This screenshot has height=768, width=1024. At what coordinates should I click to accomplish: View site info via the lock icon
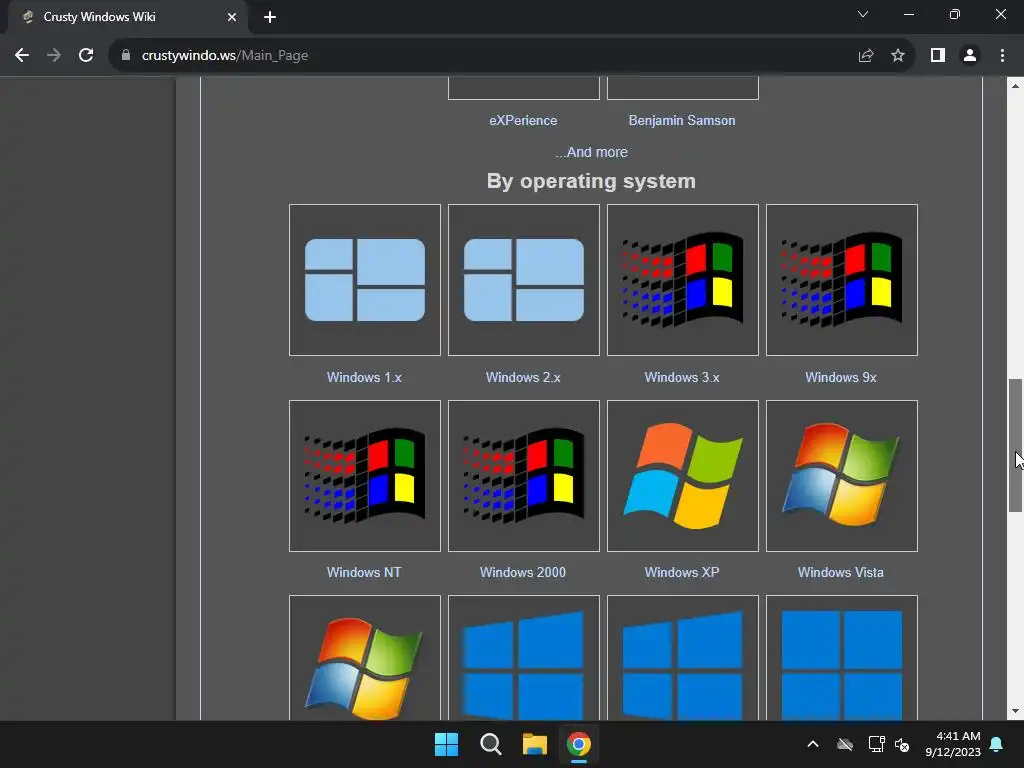[x=126, y=56]
